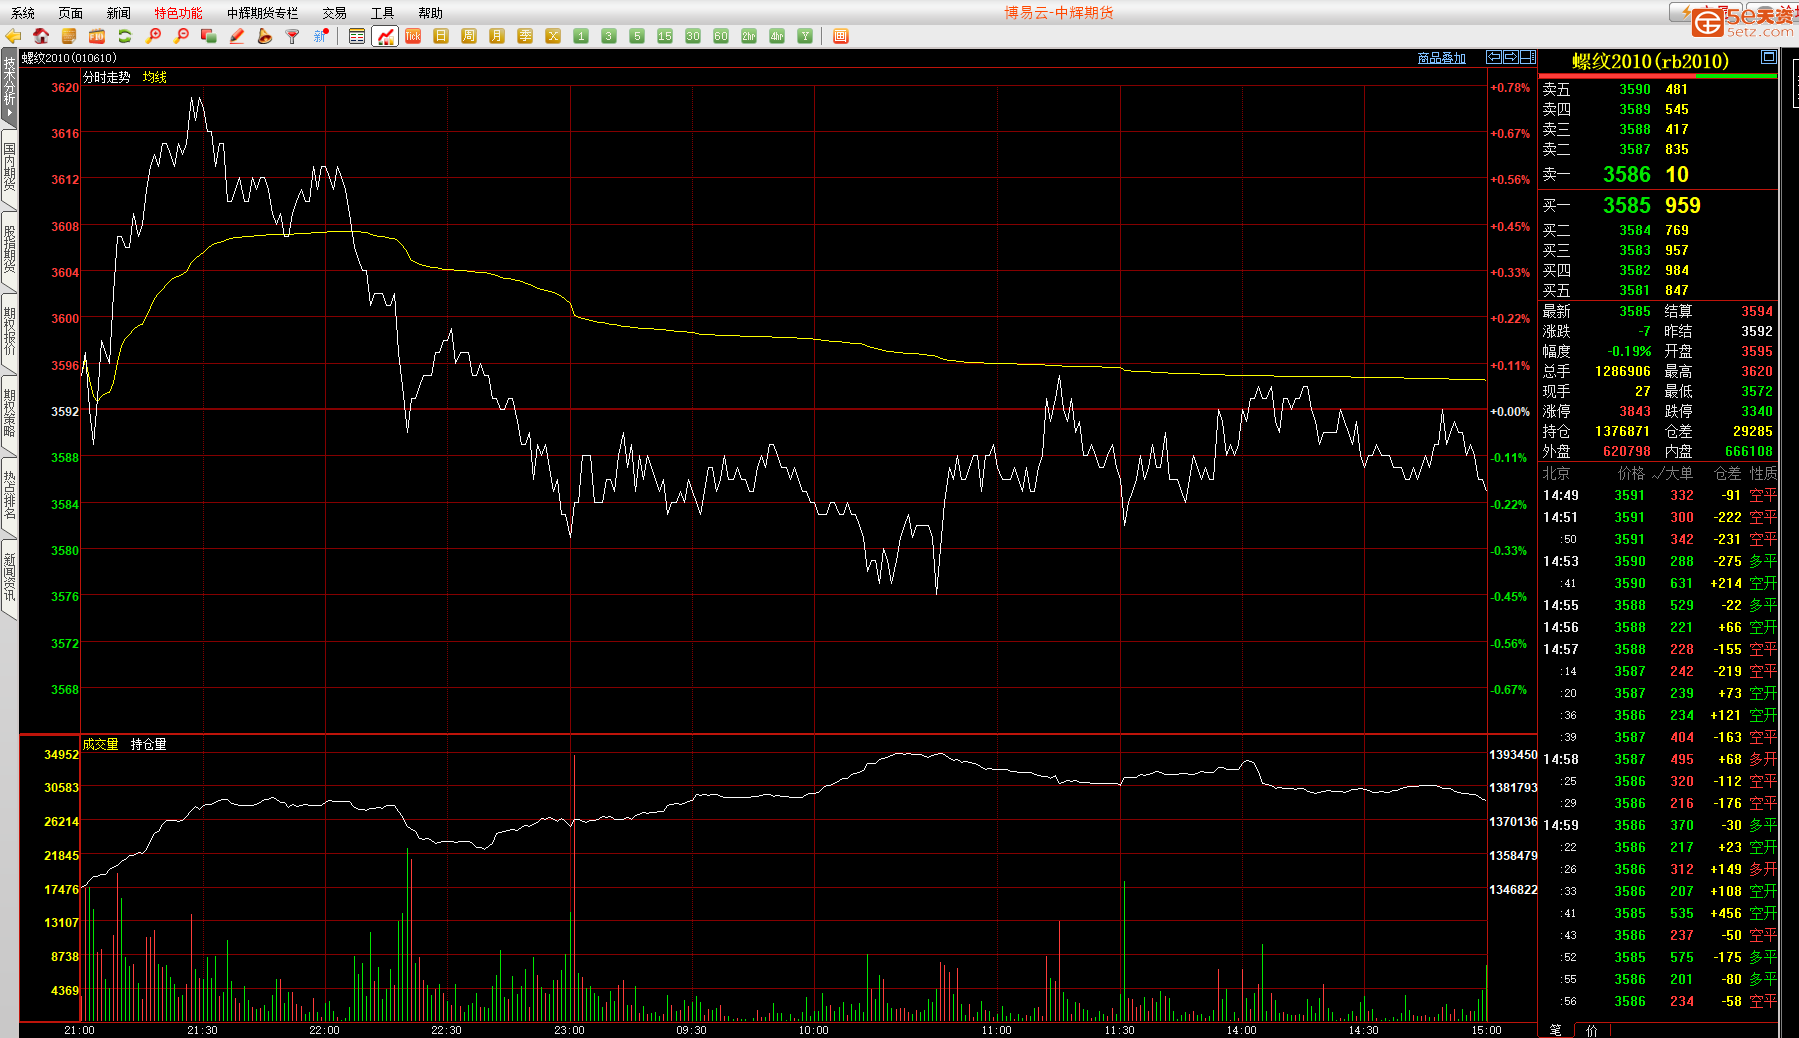Switch to monthly K-line (月)

497,36
